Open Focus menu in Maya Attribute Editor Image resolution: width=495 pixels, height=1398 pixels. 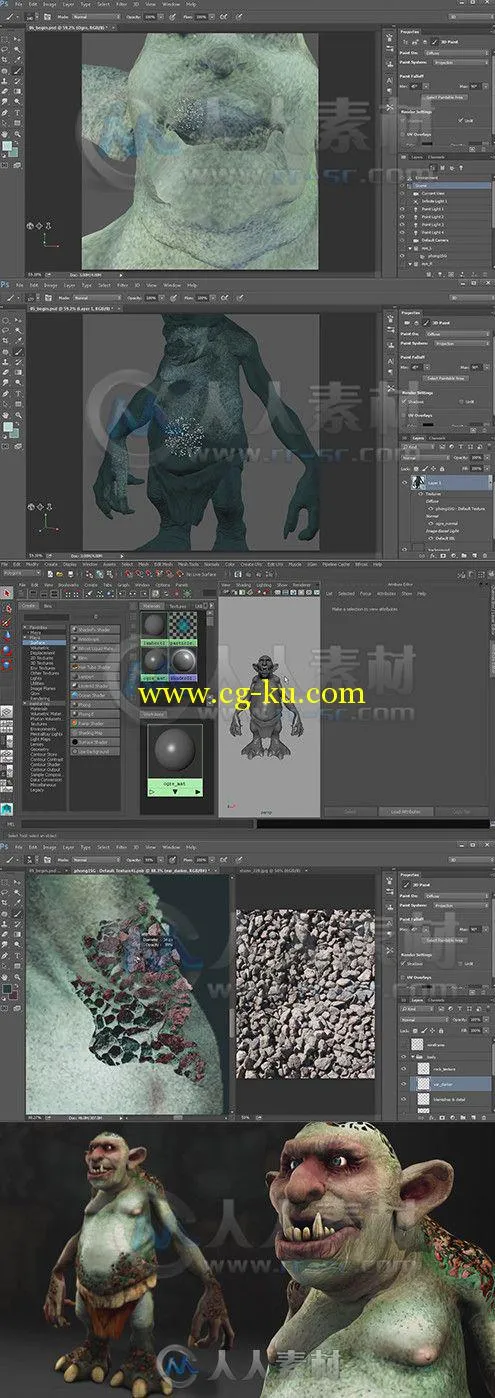(365, 594)
